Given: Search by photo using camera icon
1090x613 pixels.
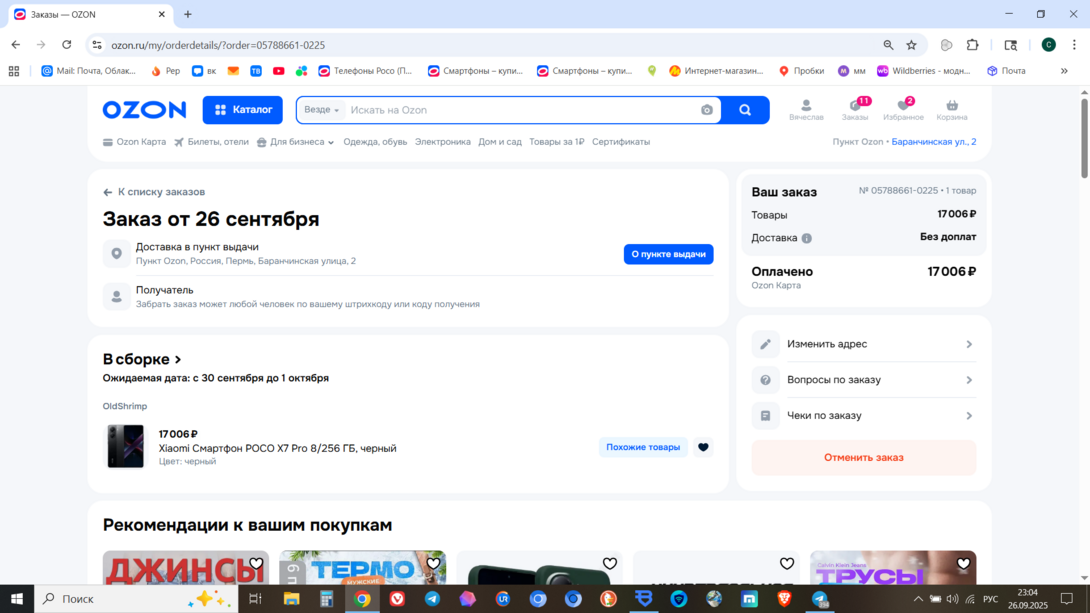Looking at the screenshot, I should [x=707, y=110].
